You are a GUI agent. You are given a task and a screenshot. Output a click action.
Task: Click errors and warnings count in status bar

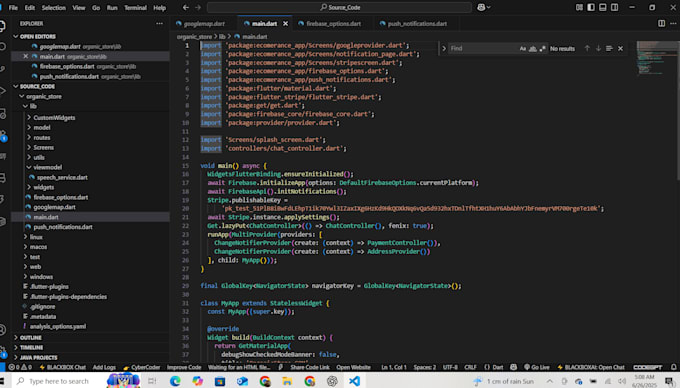coord(20,367)
